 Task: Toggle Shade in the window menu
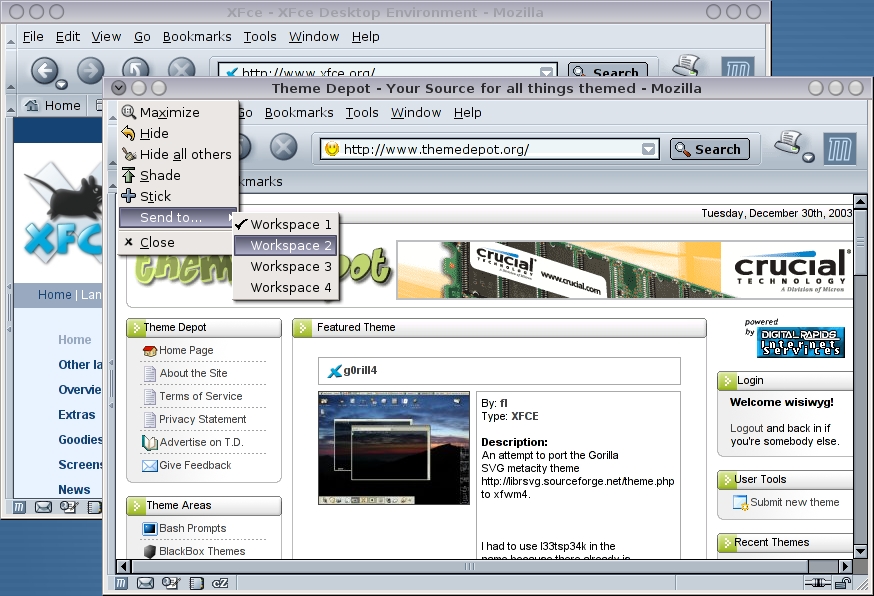click(x=160, y=175)
